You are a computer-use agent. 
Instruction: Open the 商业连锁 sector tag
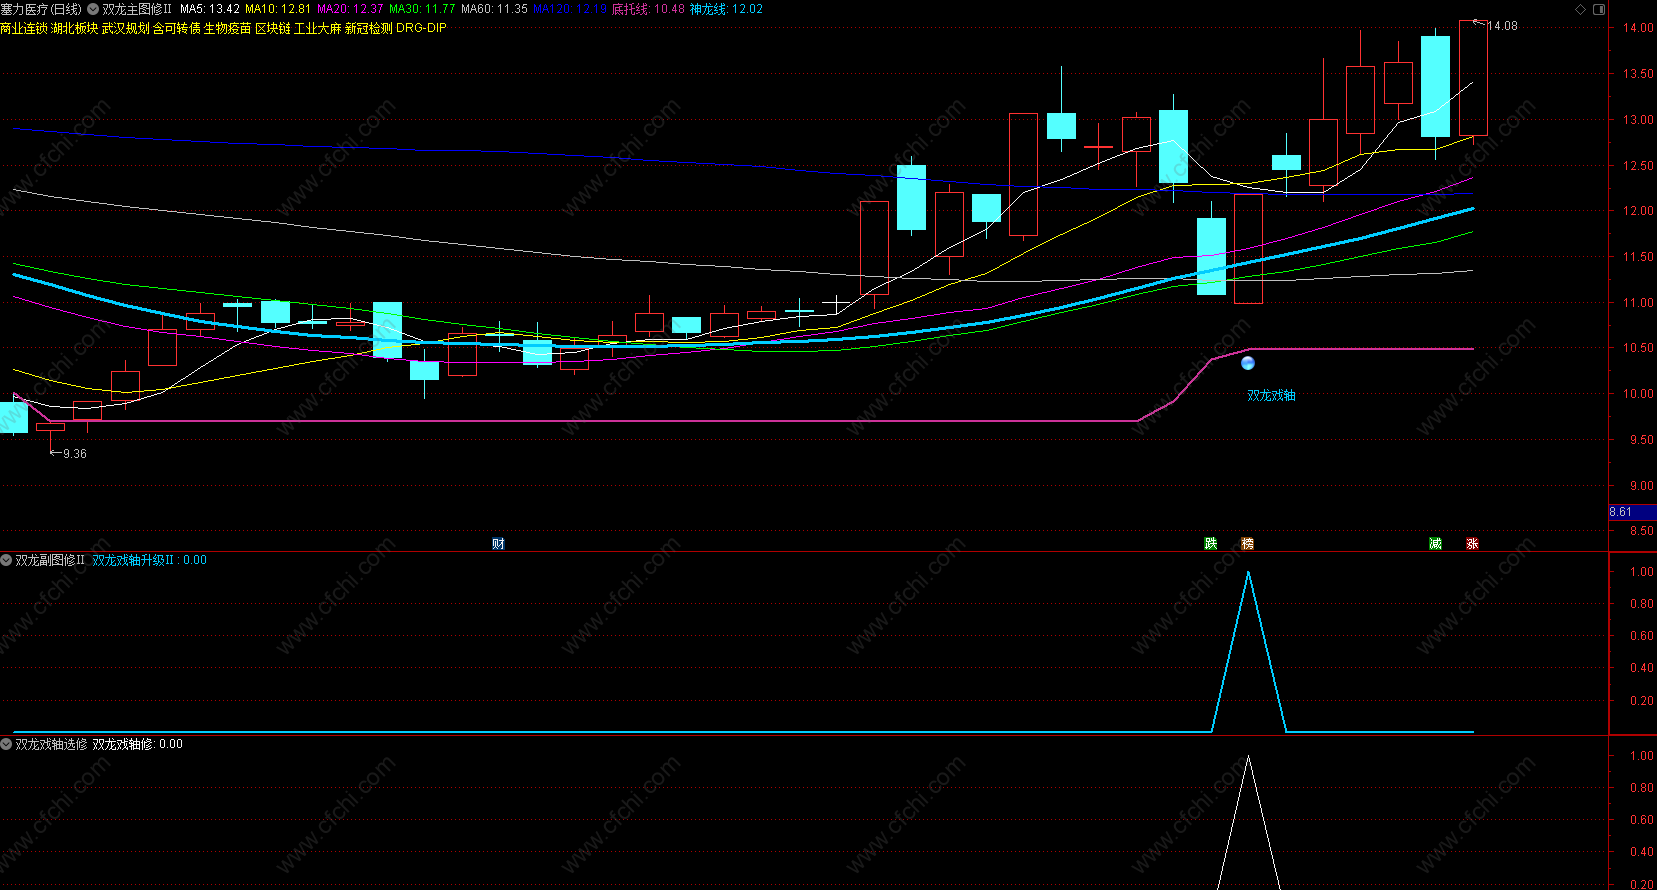[x=24, y=28]
